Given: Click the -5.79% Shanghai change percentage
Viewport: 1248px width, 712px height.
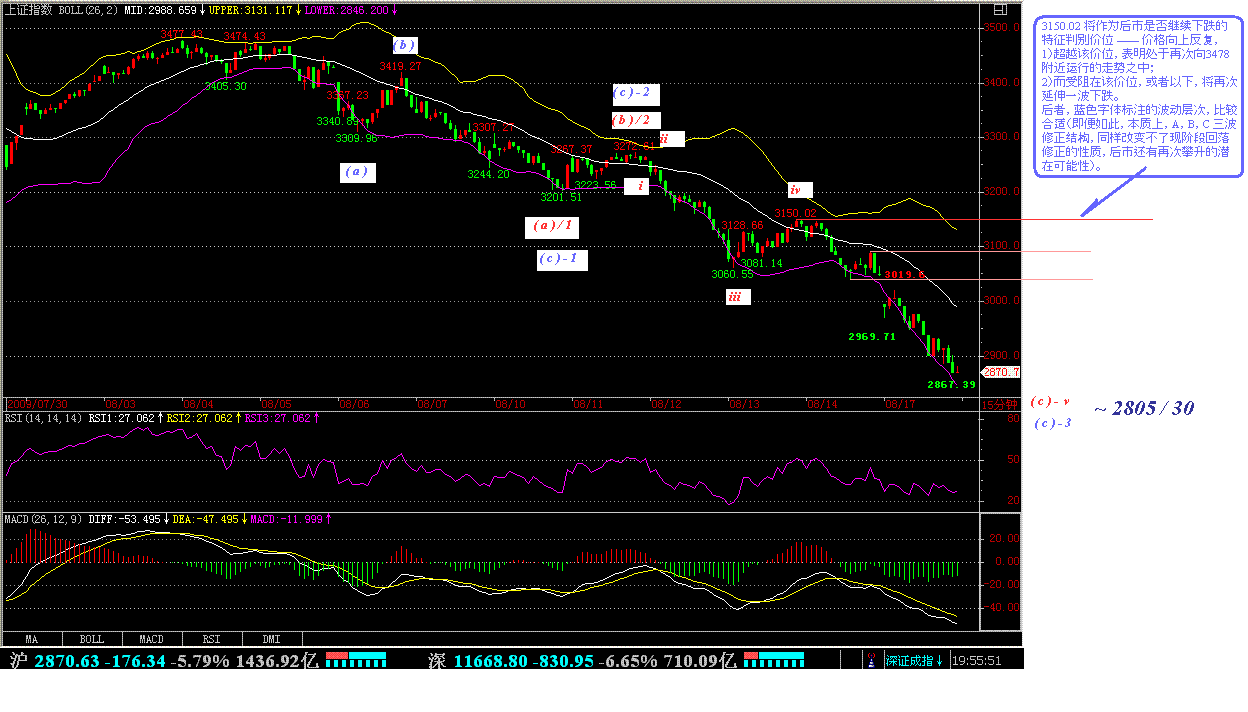Looking at the screenshot, I should coord(198,661).
